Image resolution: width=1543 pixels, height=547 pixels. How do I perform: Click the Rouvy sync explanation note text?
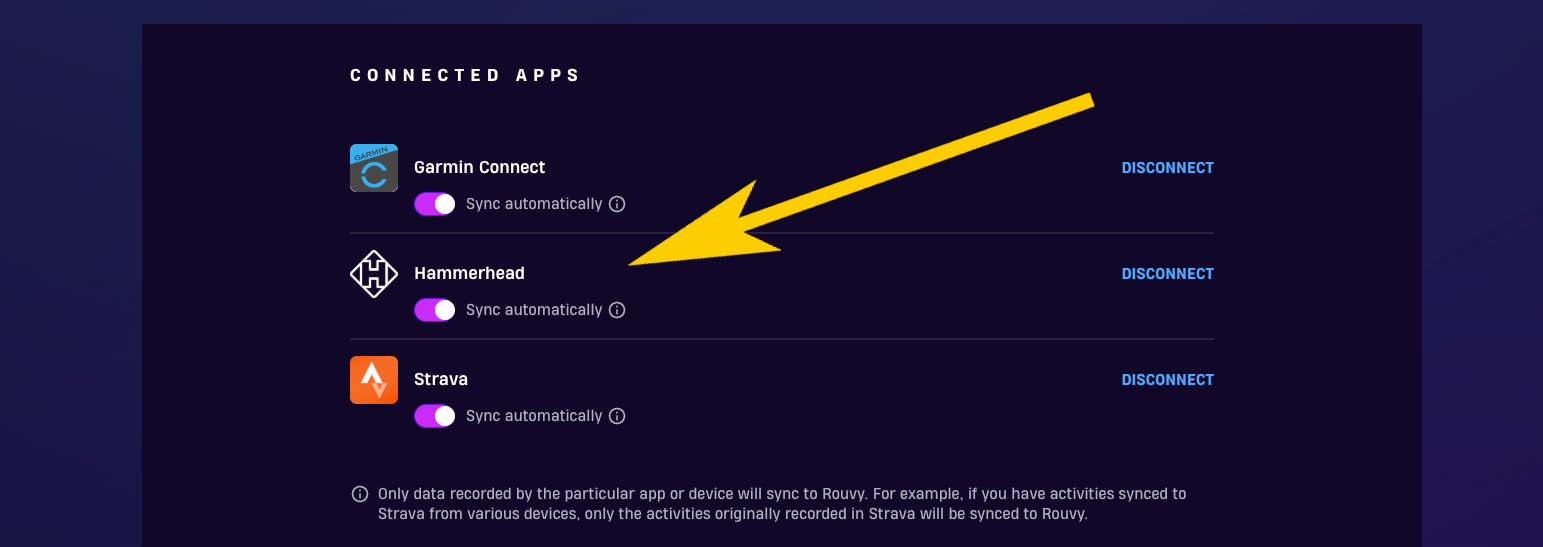coord(782,504)
